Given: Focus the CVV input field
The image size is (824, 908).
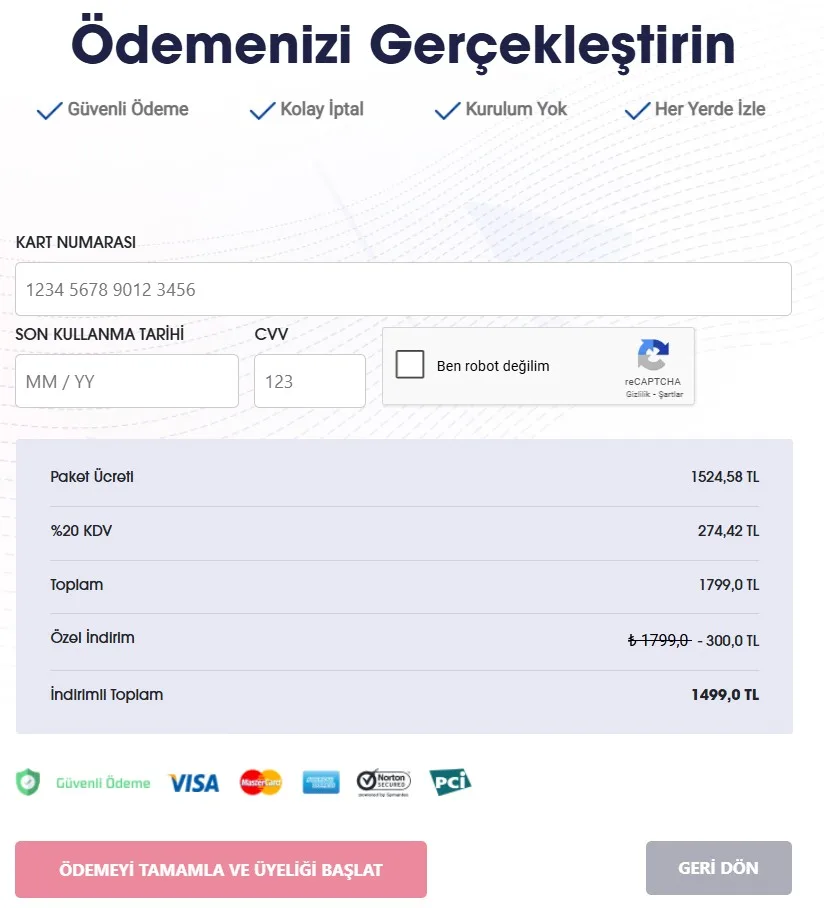Looking at the screenshot, I should [x=310, y=381].
